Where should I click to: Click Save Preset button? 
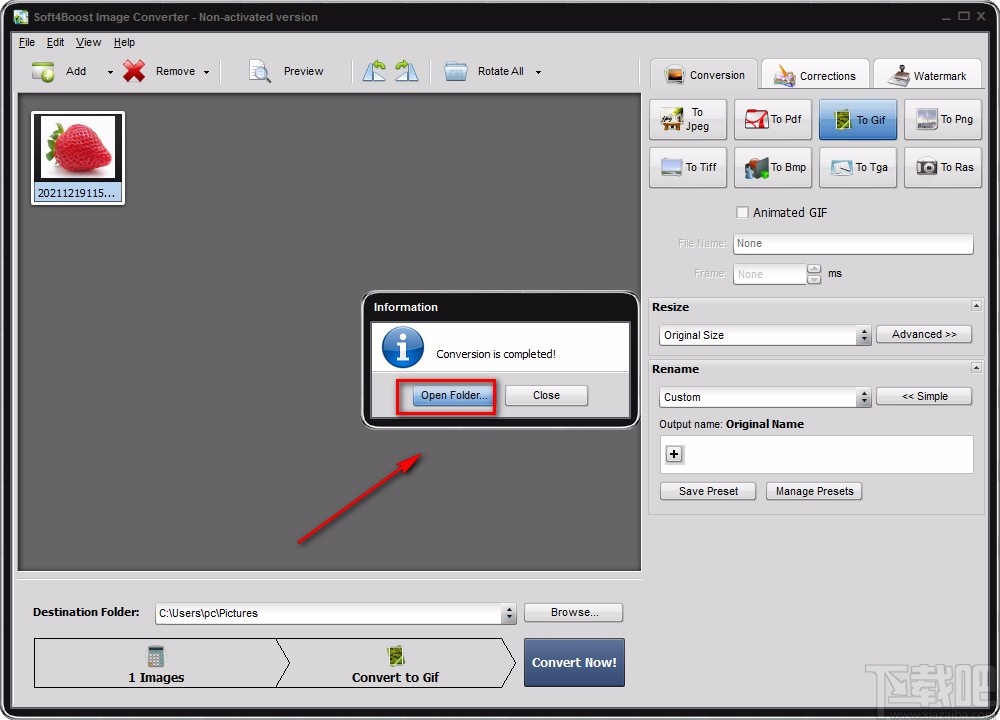coord(708,491)
